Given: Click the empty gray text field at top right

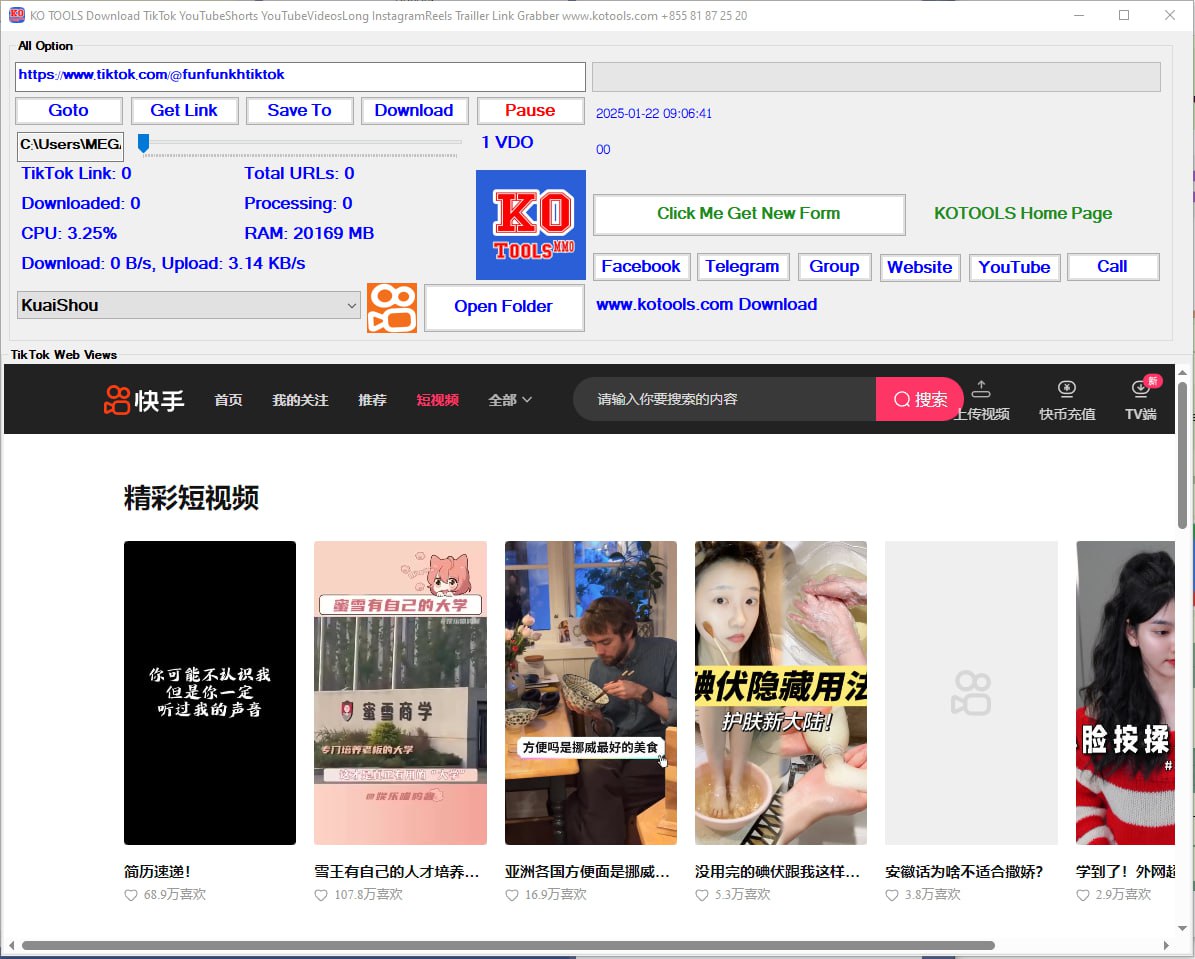Looking at the screenshot, I should click(876, 77).
